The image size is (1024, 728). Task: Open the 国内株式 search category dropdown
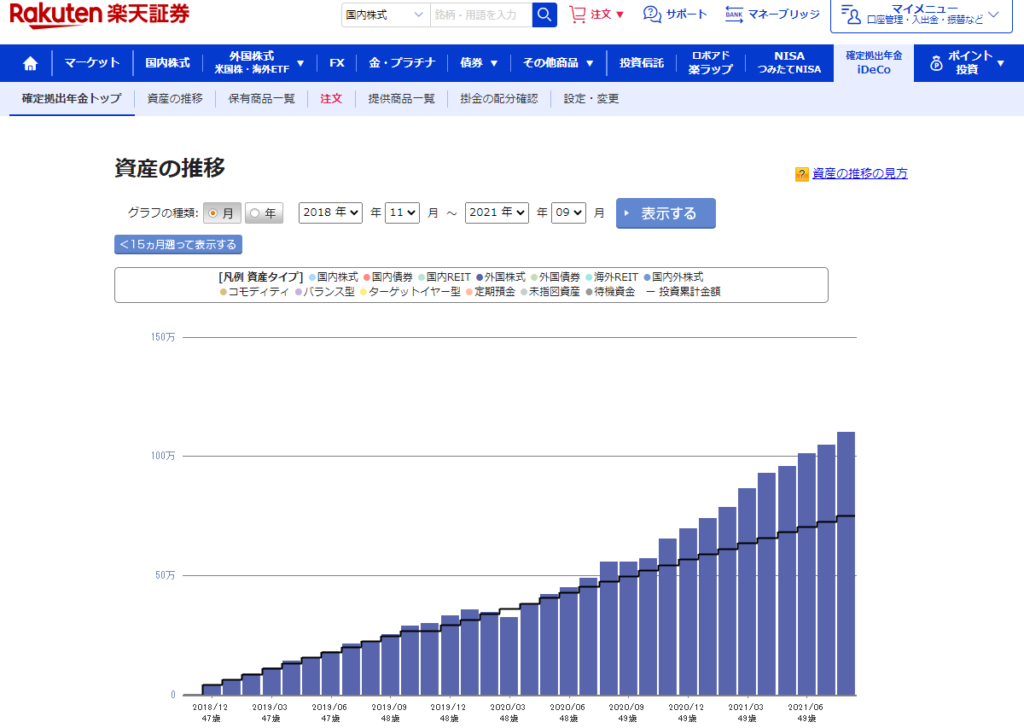384,15
